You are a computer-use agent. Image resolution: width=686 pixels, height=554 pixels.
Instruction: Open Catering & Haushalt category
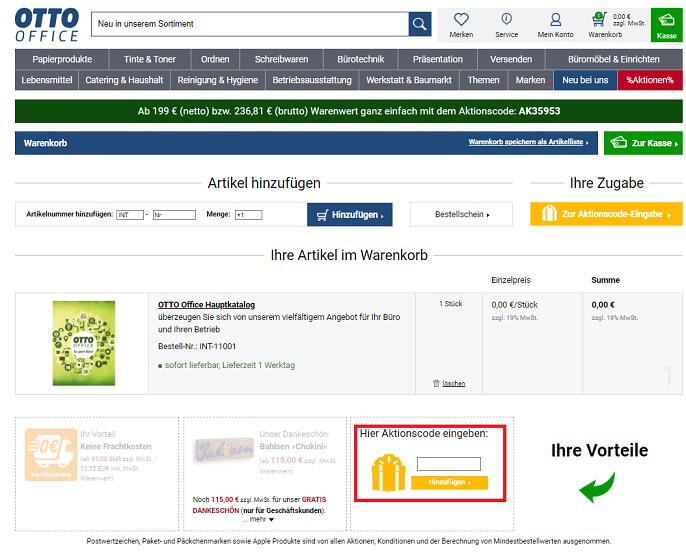pyautogui.click(x=124, y=80)
